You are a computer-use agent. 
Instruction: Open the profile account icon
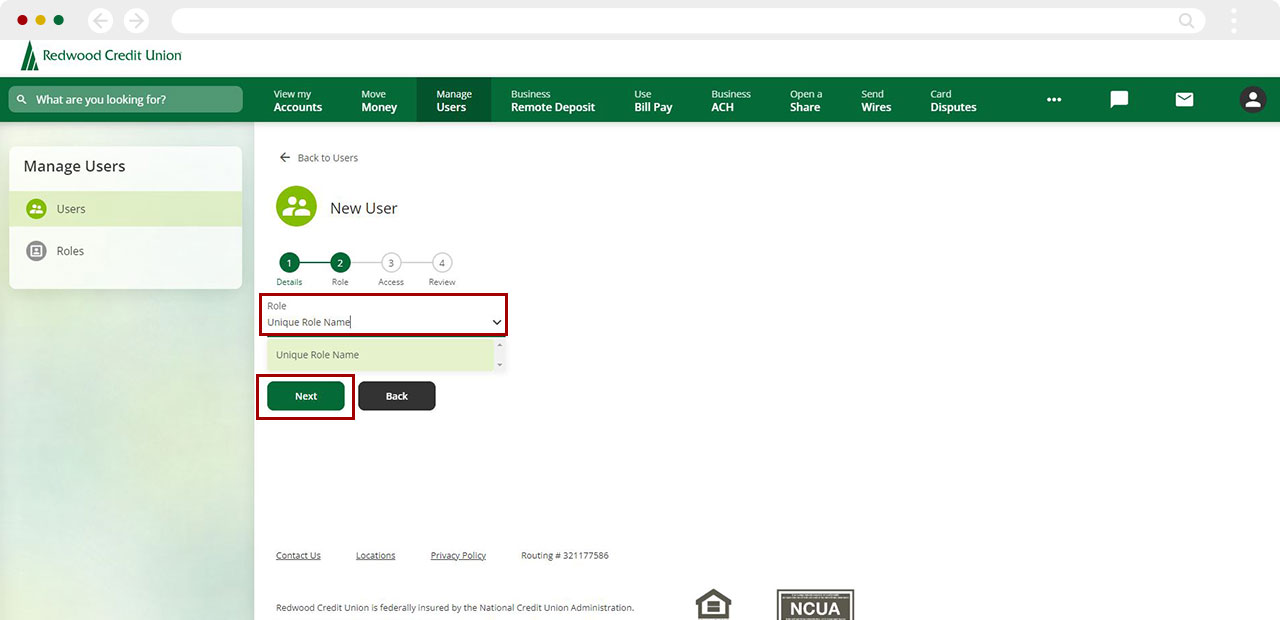[x=1253, y=100]
